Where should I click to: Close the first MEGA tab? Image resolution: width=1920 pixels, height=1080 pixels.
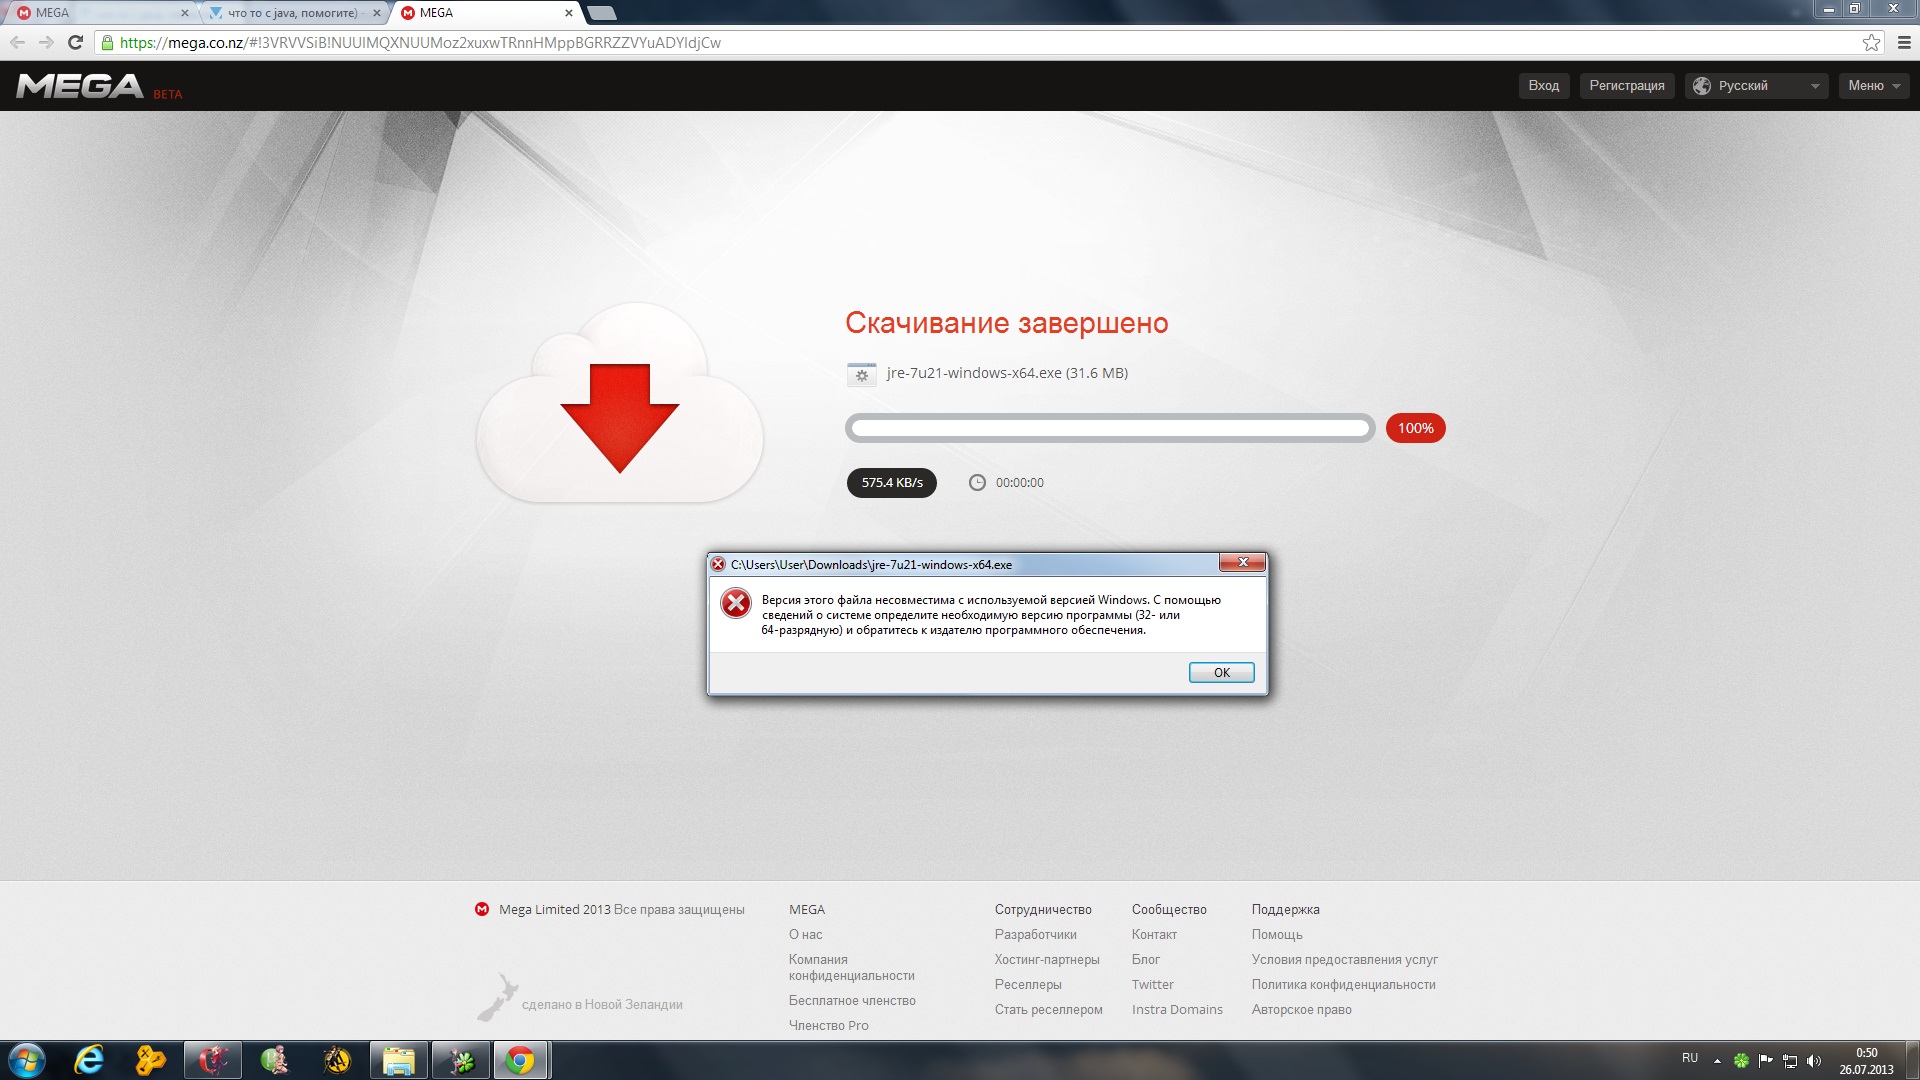[x=184, y=13]
